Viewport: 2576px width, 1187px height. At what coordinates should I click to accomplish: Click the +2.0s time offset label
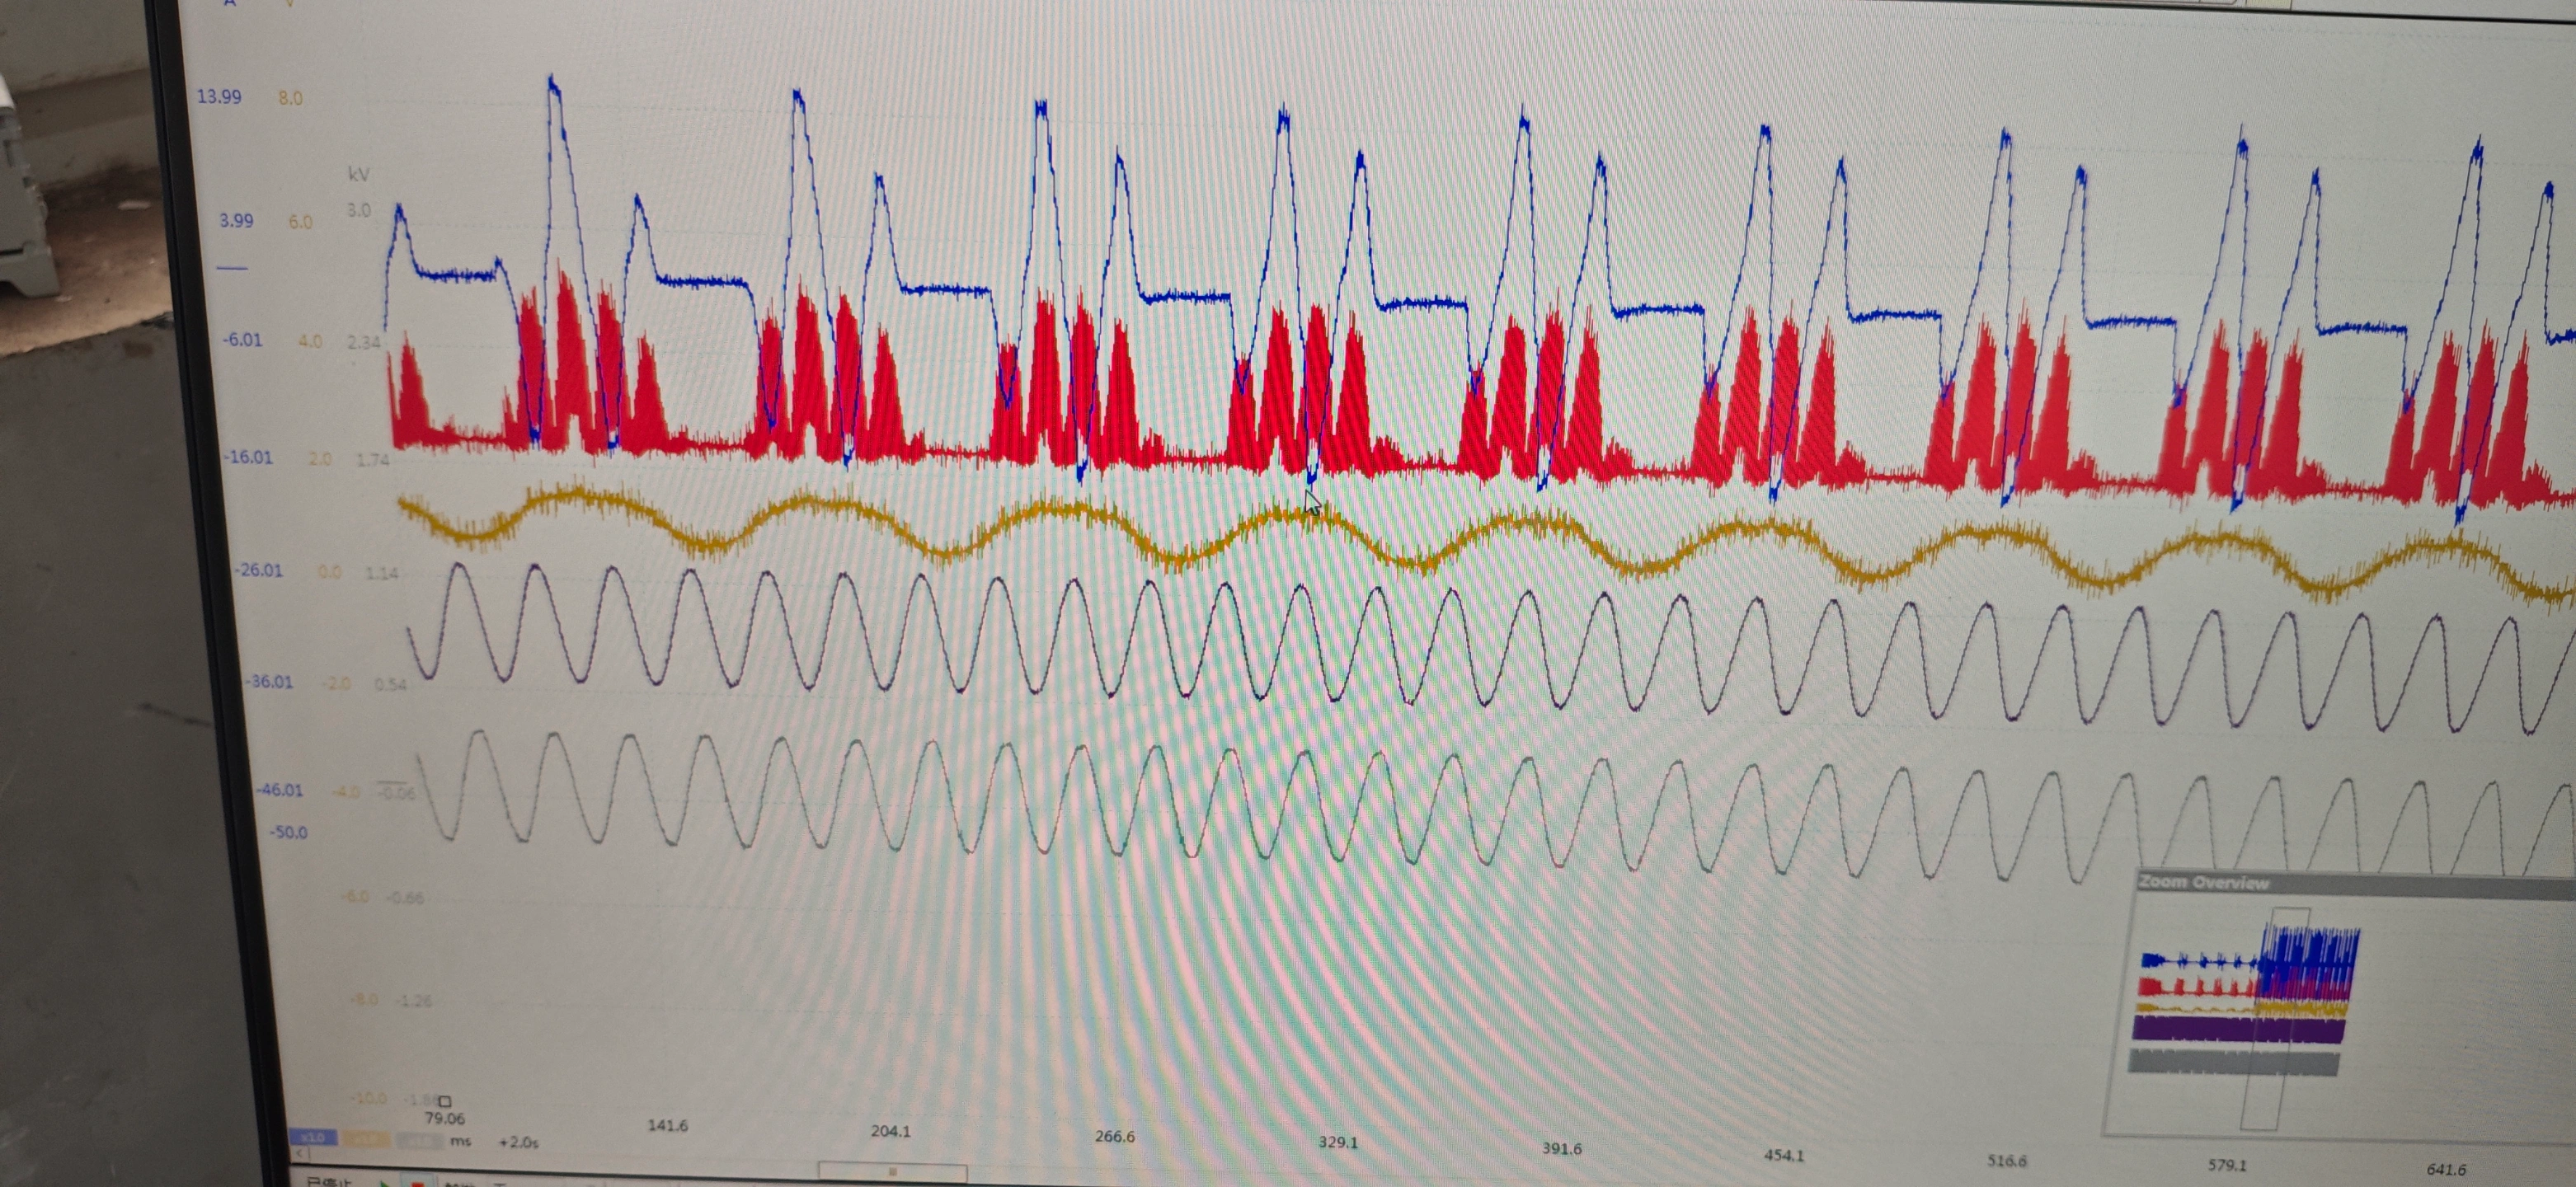pyautogui.click(x=518, y=1142)
